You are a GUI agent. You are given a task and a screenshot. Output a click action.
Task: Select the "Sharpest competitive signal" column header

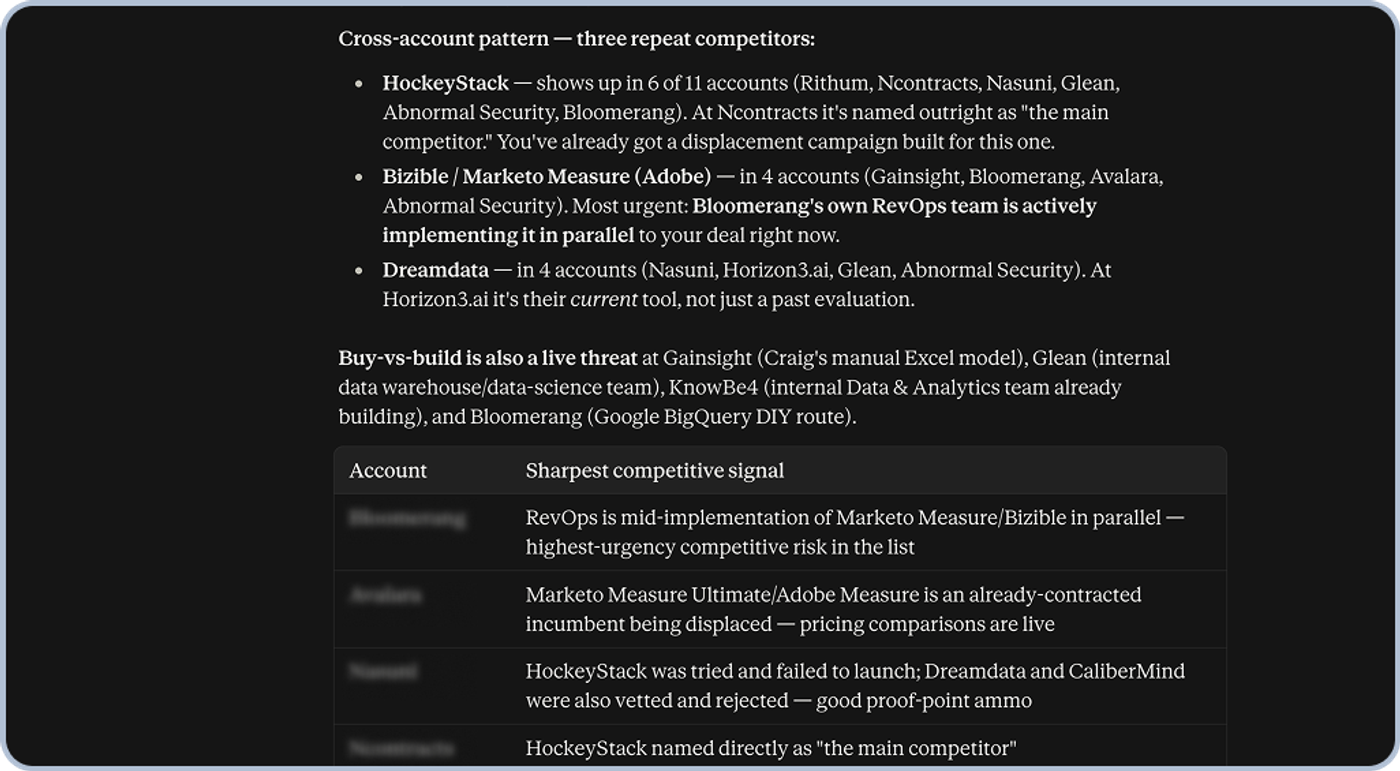[655, 470]
